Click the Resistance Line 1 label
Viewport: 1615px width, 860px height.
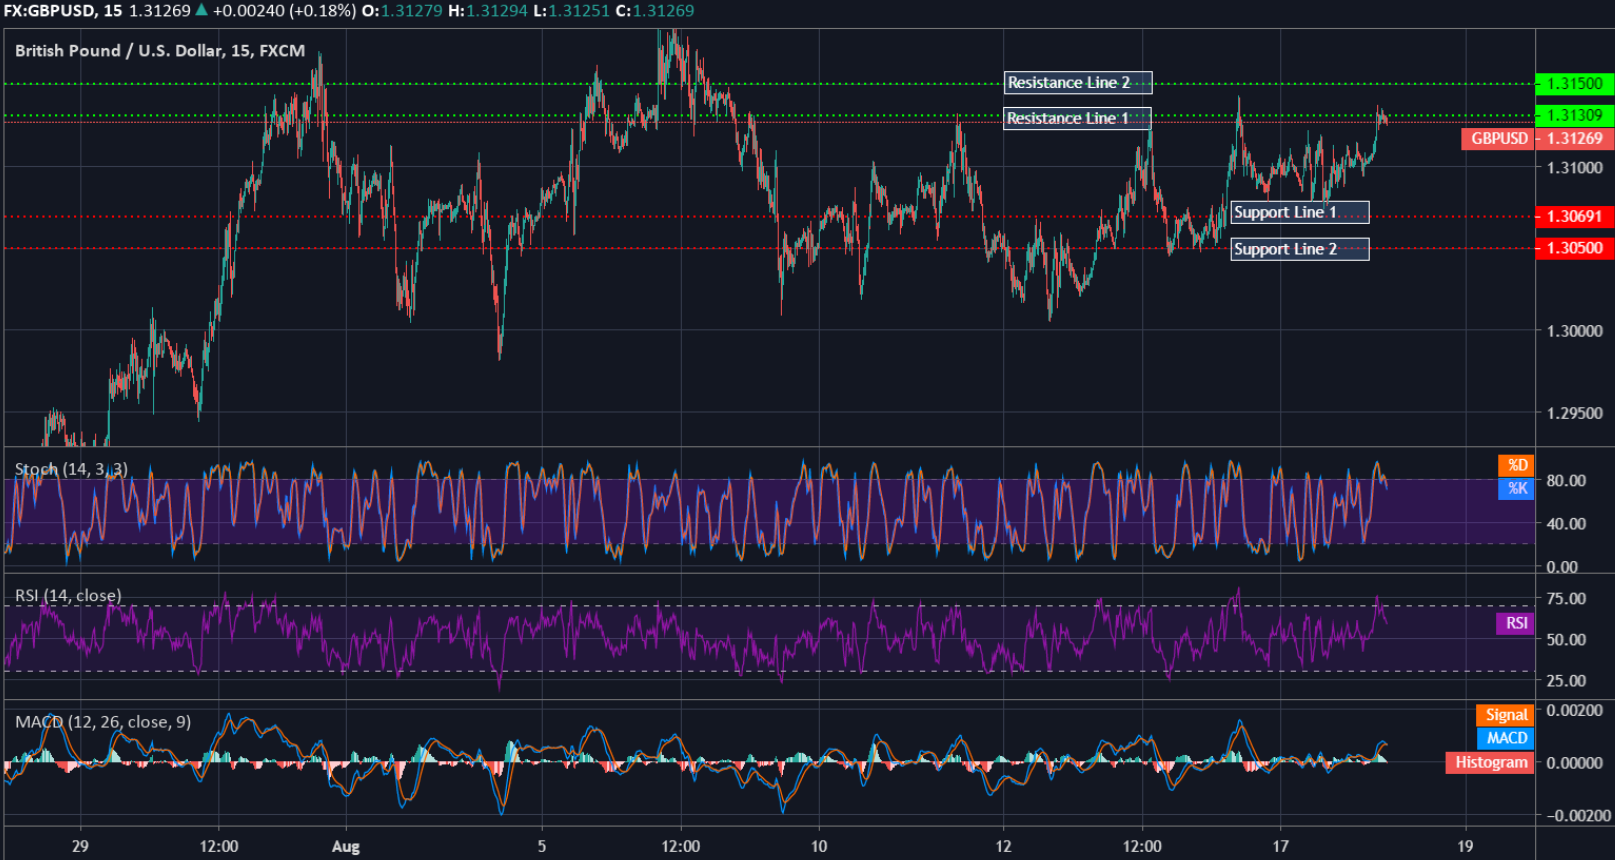1077,118
